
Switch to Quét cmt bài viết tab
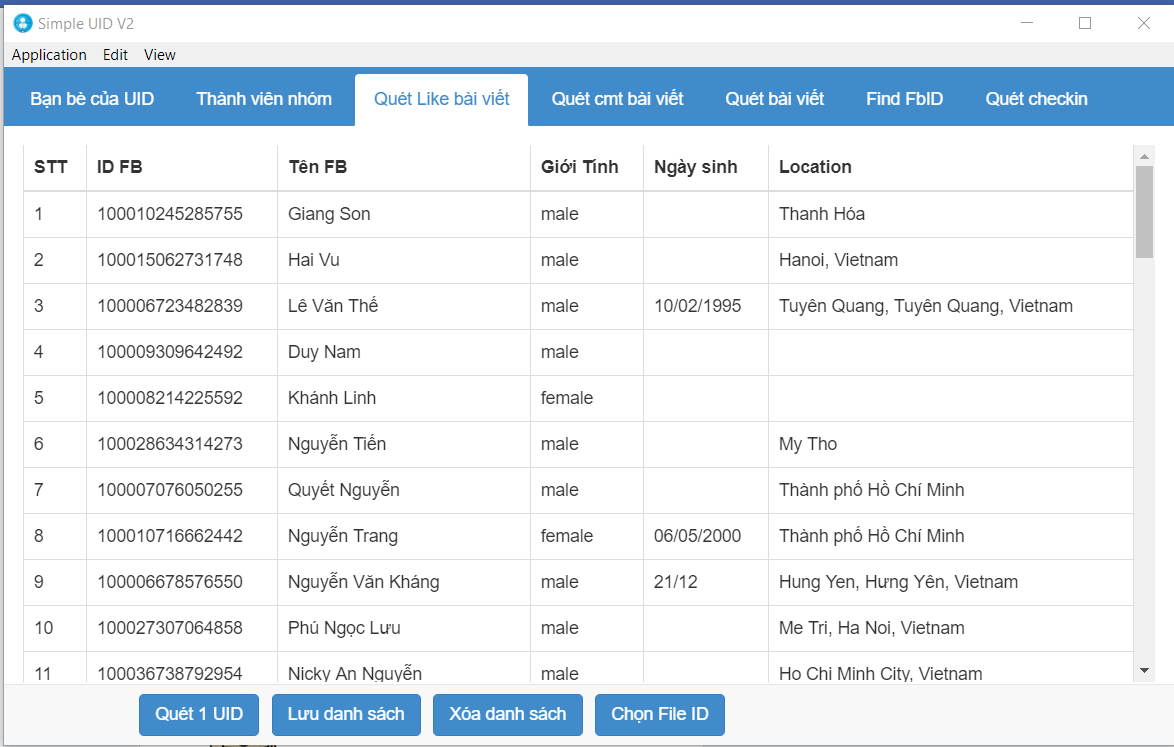coord(617,99)
